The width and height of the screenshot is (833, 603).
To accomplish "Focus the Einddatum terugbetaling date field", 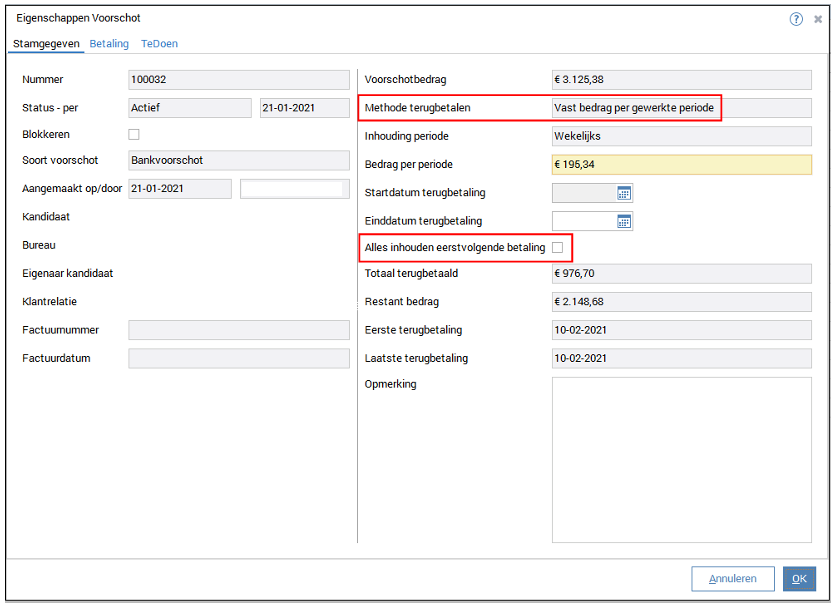I will tap(583, 221).
